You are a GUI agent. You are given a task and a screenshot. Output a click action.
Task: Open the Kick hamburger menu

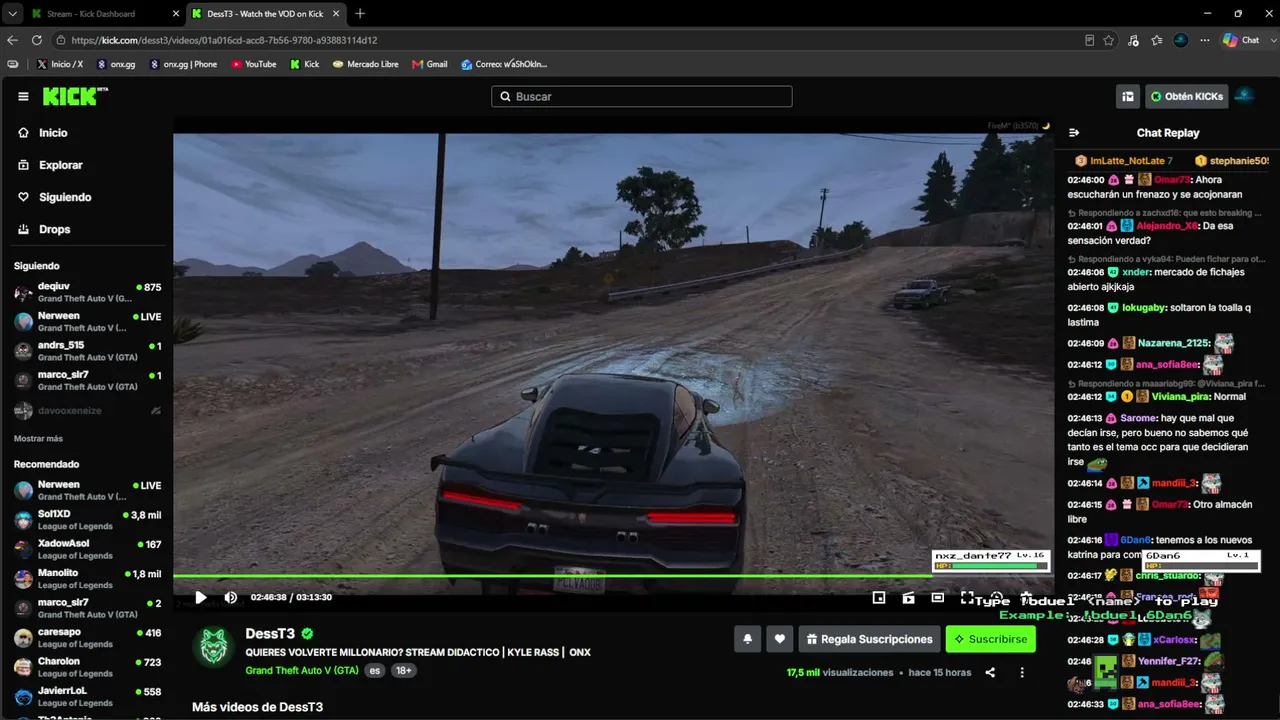(23, 97)
